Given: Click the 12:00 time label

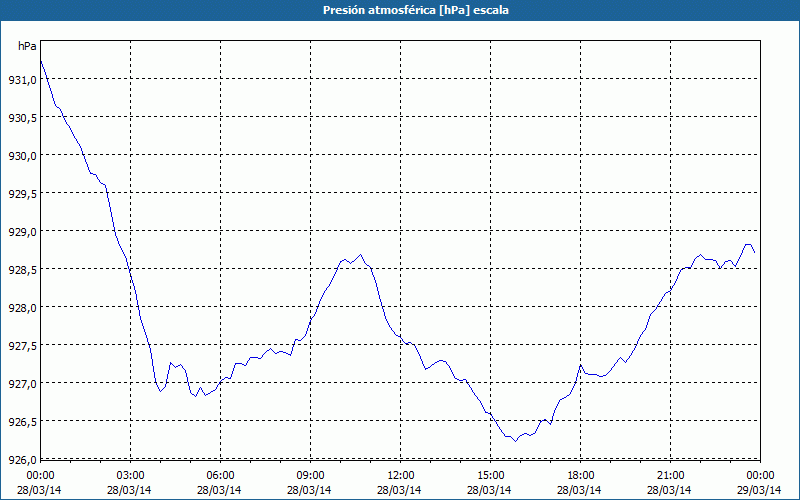Looking at the screenshot, I should tap(400, 476).
